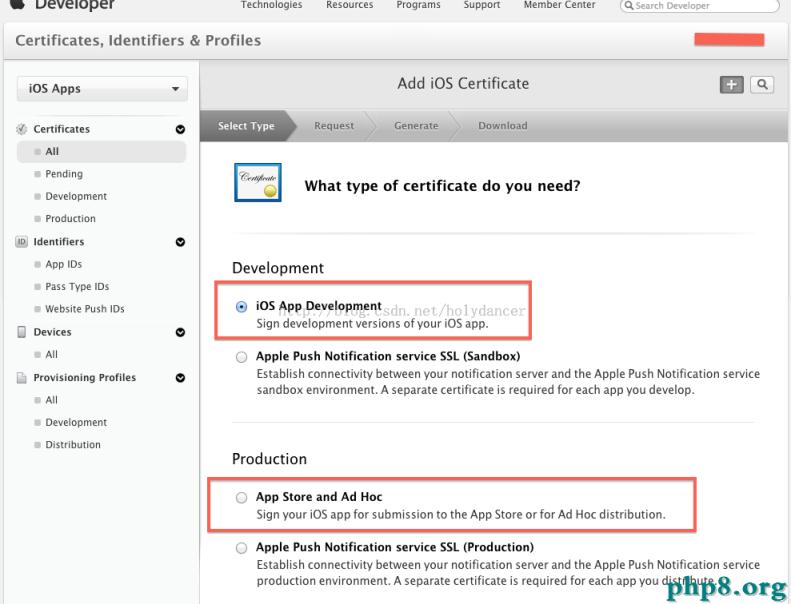Collapse the Provisioning Profiles section arrow
This screenshot has height=604, width=791.
tap(180, 378)
